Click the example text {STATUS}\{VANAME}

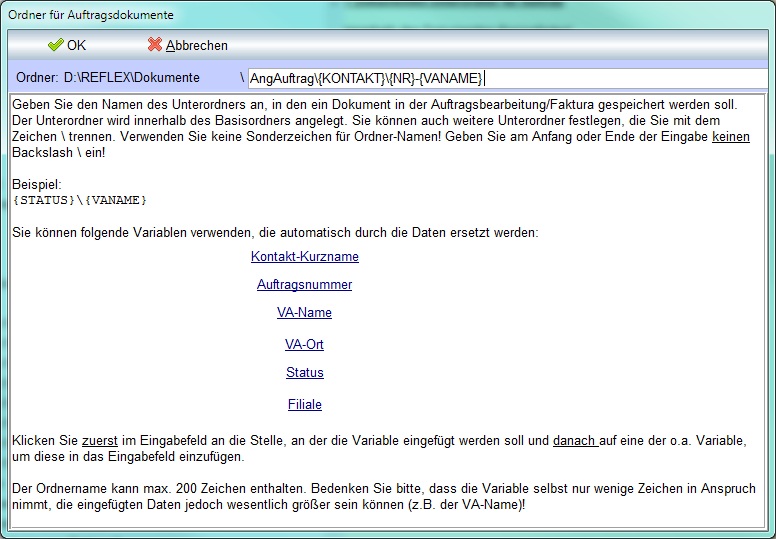(x=80, y=200)
